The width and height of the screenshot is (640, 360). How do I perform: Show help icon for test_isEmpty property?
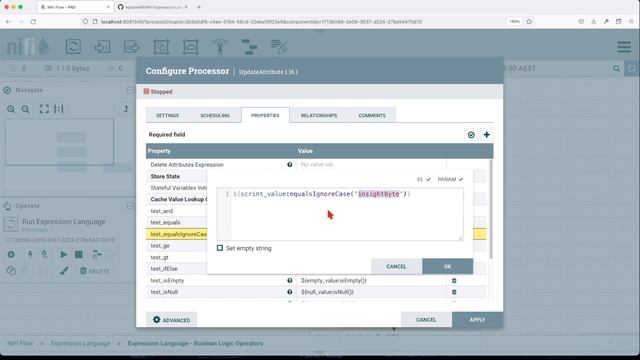[290, 280]
